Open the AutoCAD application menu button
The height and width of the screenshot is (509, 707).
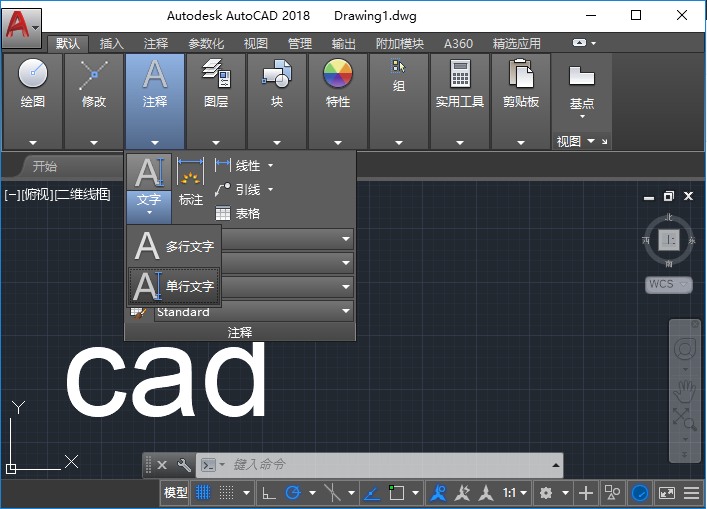pyautogui.click(x=22, y=27)
